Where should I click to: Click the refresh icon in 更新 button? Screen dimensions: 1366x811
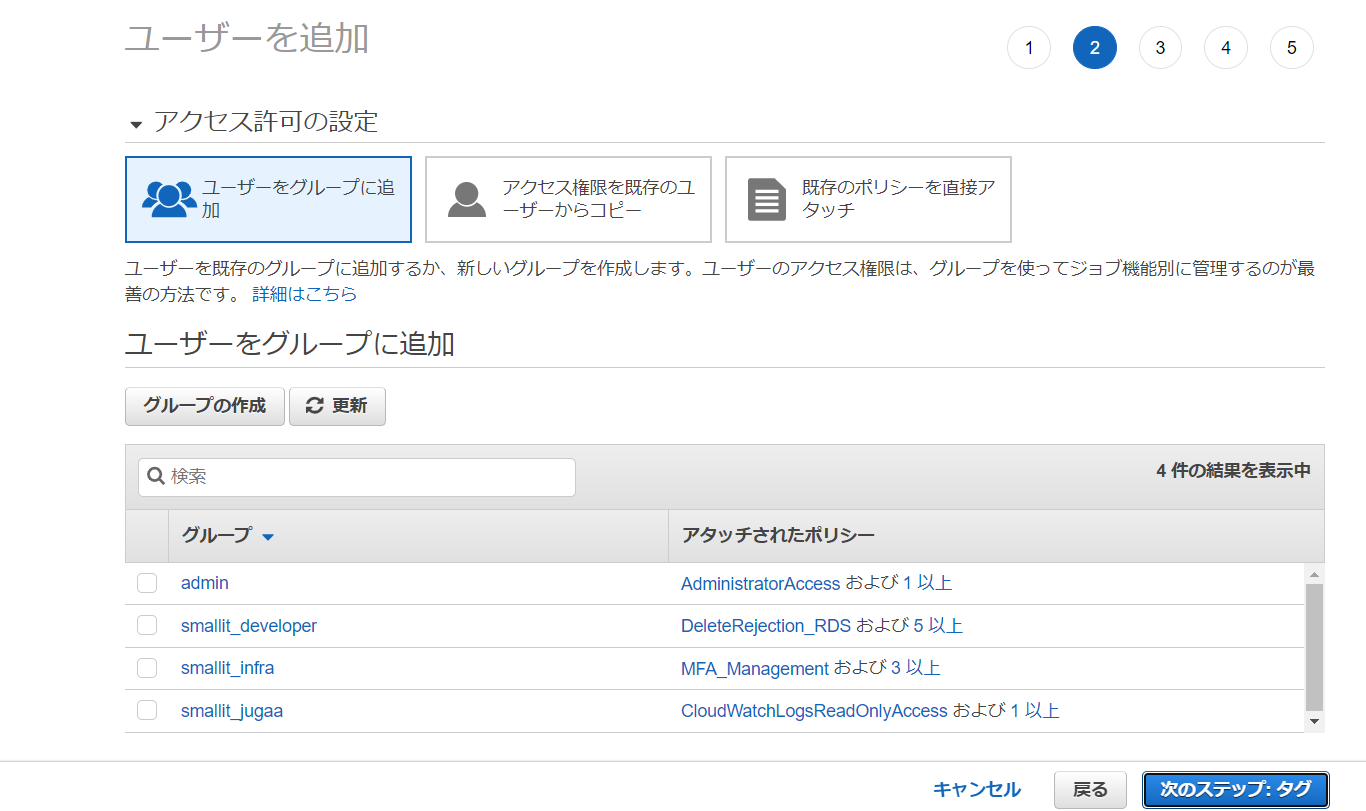pyautogui.click(x=315, y=406)
